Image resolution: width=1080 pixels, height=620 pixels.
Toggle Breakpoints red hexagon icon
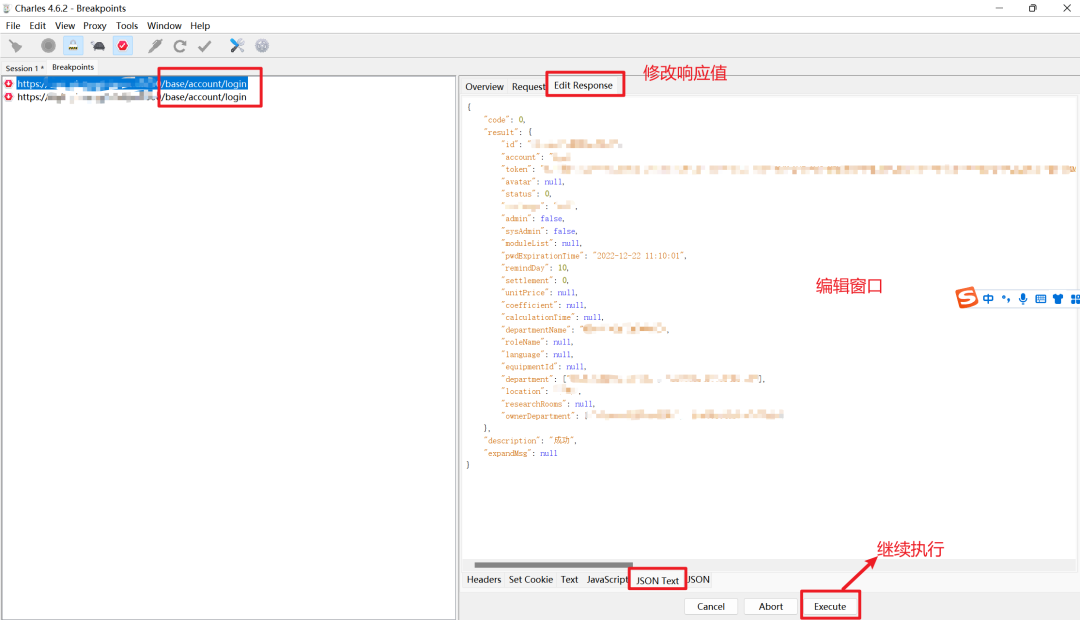point(123,46)
